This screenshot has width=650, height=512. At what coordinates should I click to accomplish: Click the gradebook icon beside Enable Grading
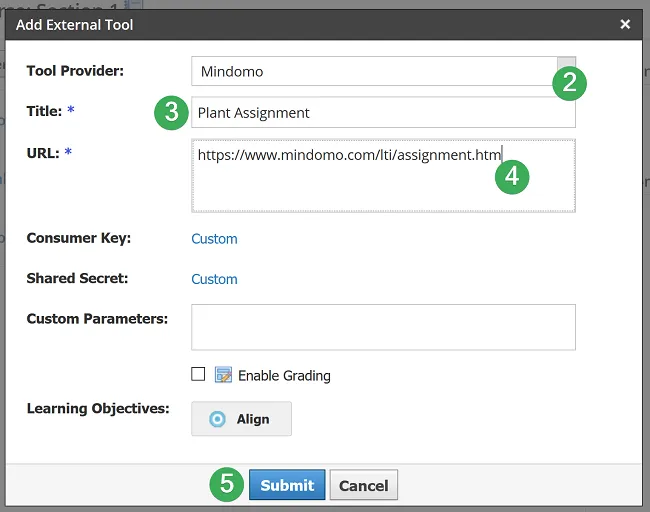[x=223, y=376]
